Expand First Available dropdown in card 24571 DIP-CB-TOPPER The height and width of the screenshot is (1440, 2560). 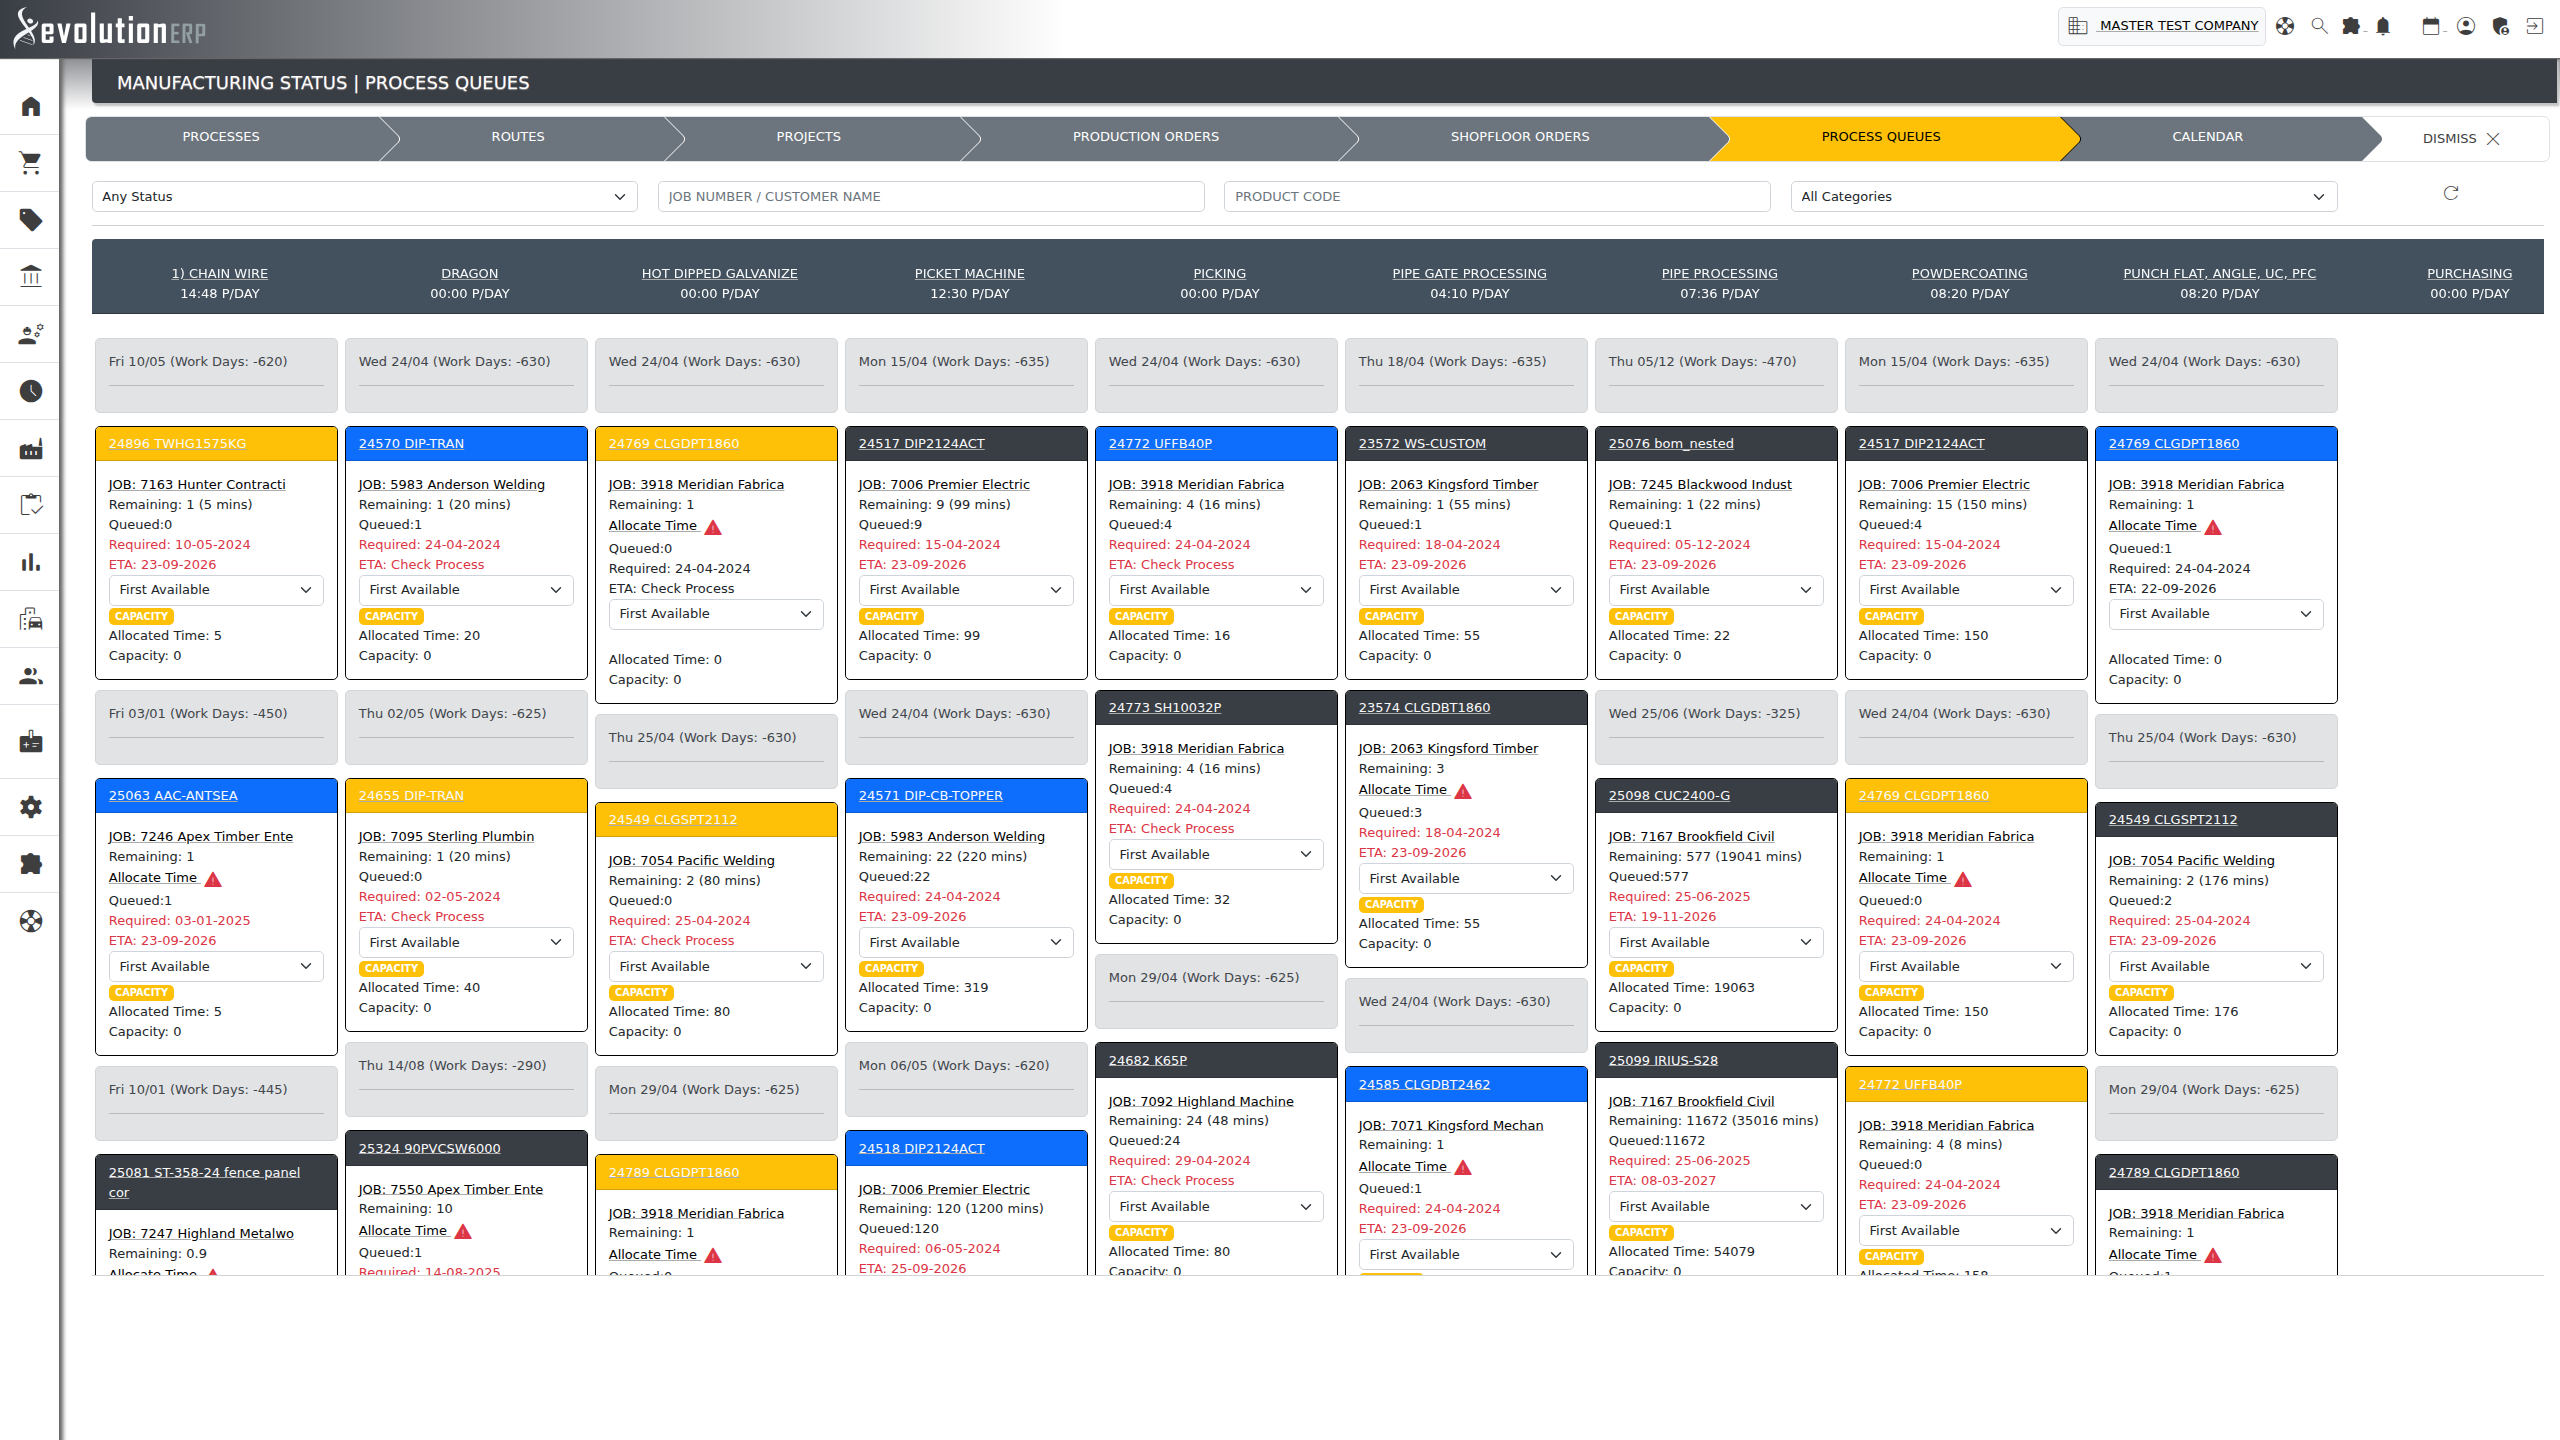966,943
